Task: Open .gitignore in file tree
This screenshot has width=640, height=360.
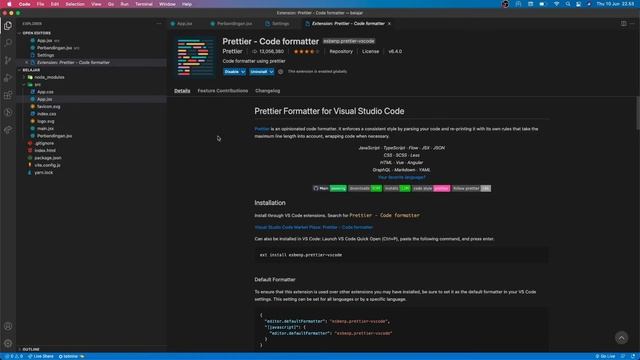Action: tap(44, 143)
